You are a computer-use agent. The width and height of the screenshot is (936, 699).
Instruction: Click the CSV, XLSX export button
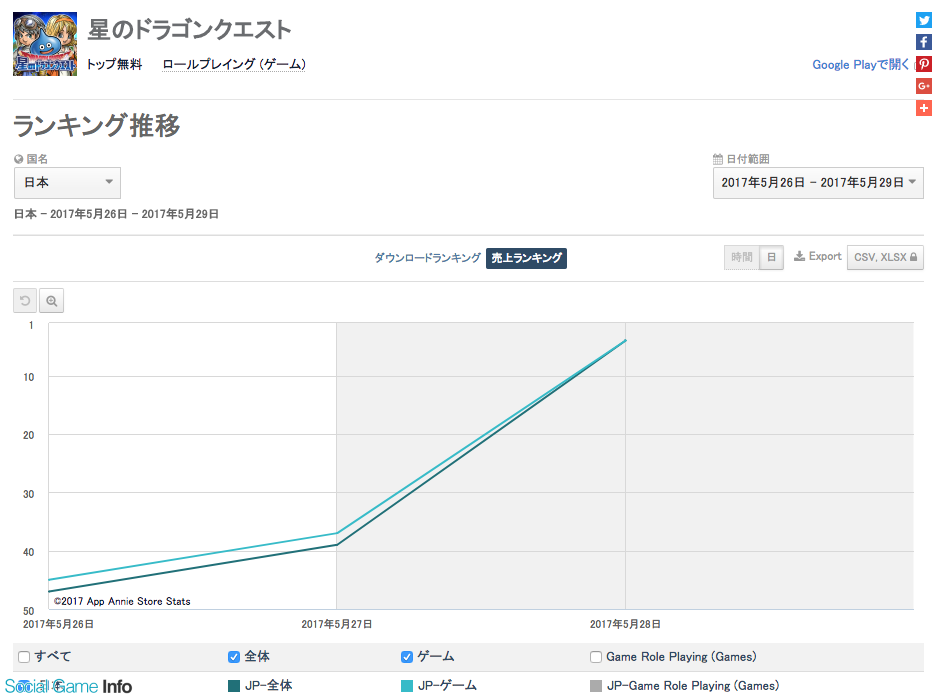pyautogui.click(x=885, y=257)
